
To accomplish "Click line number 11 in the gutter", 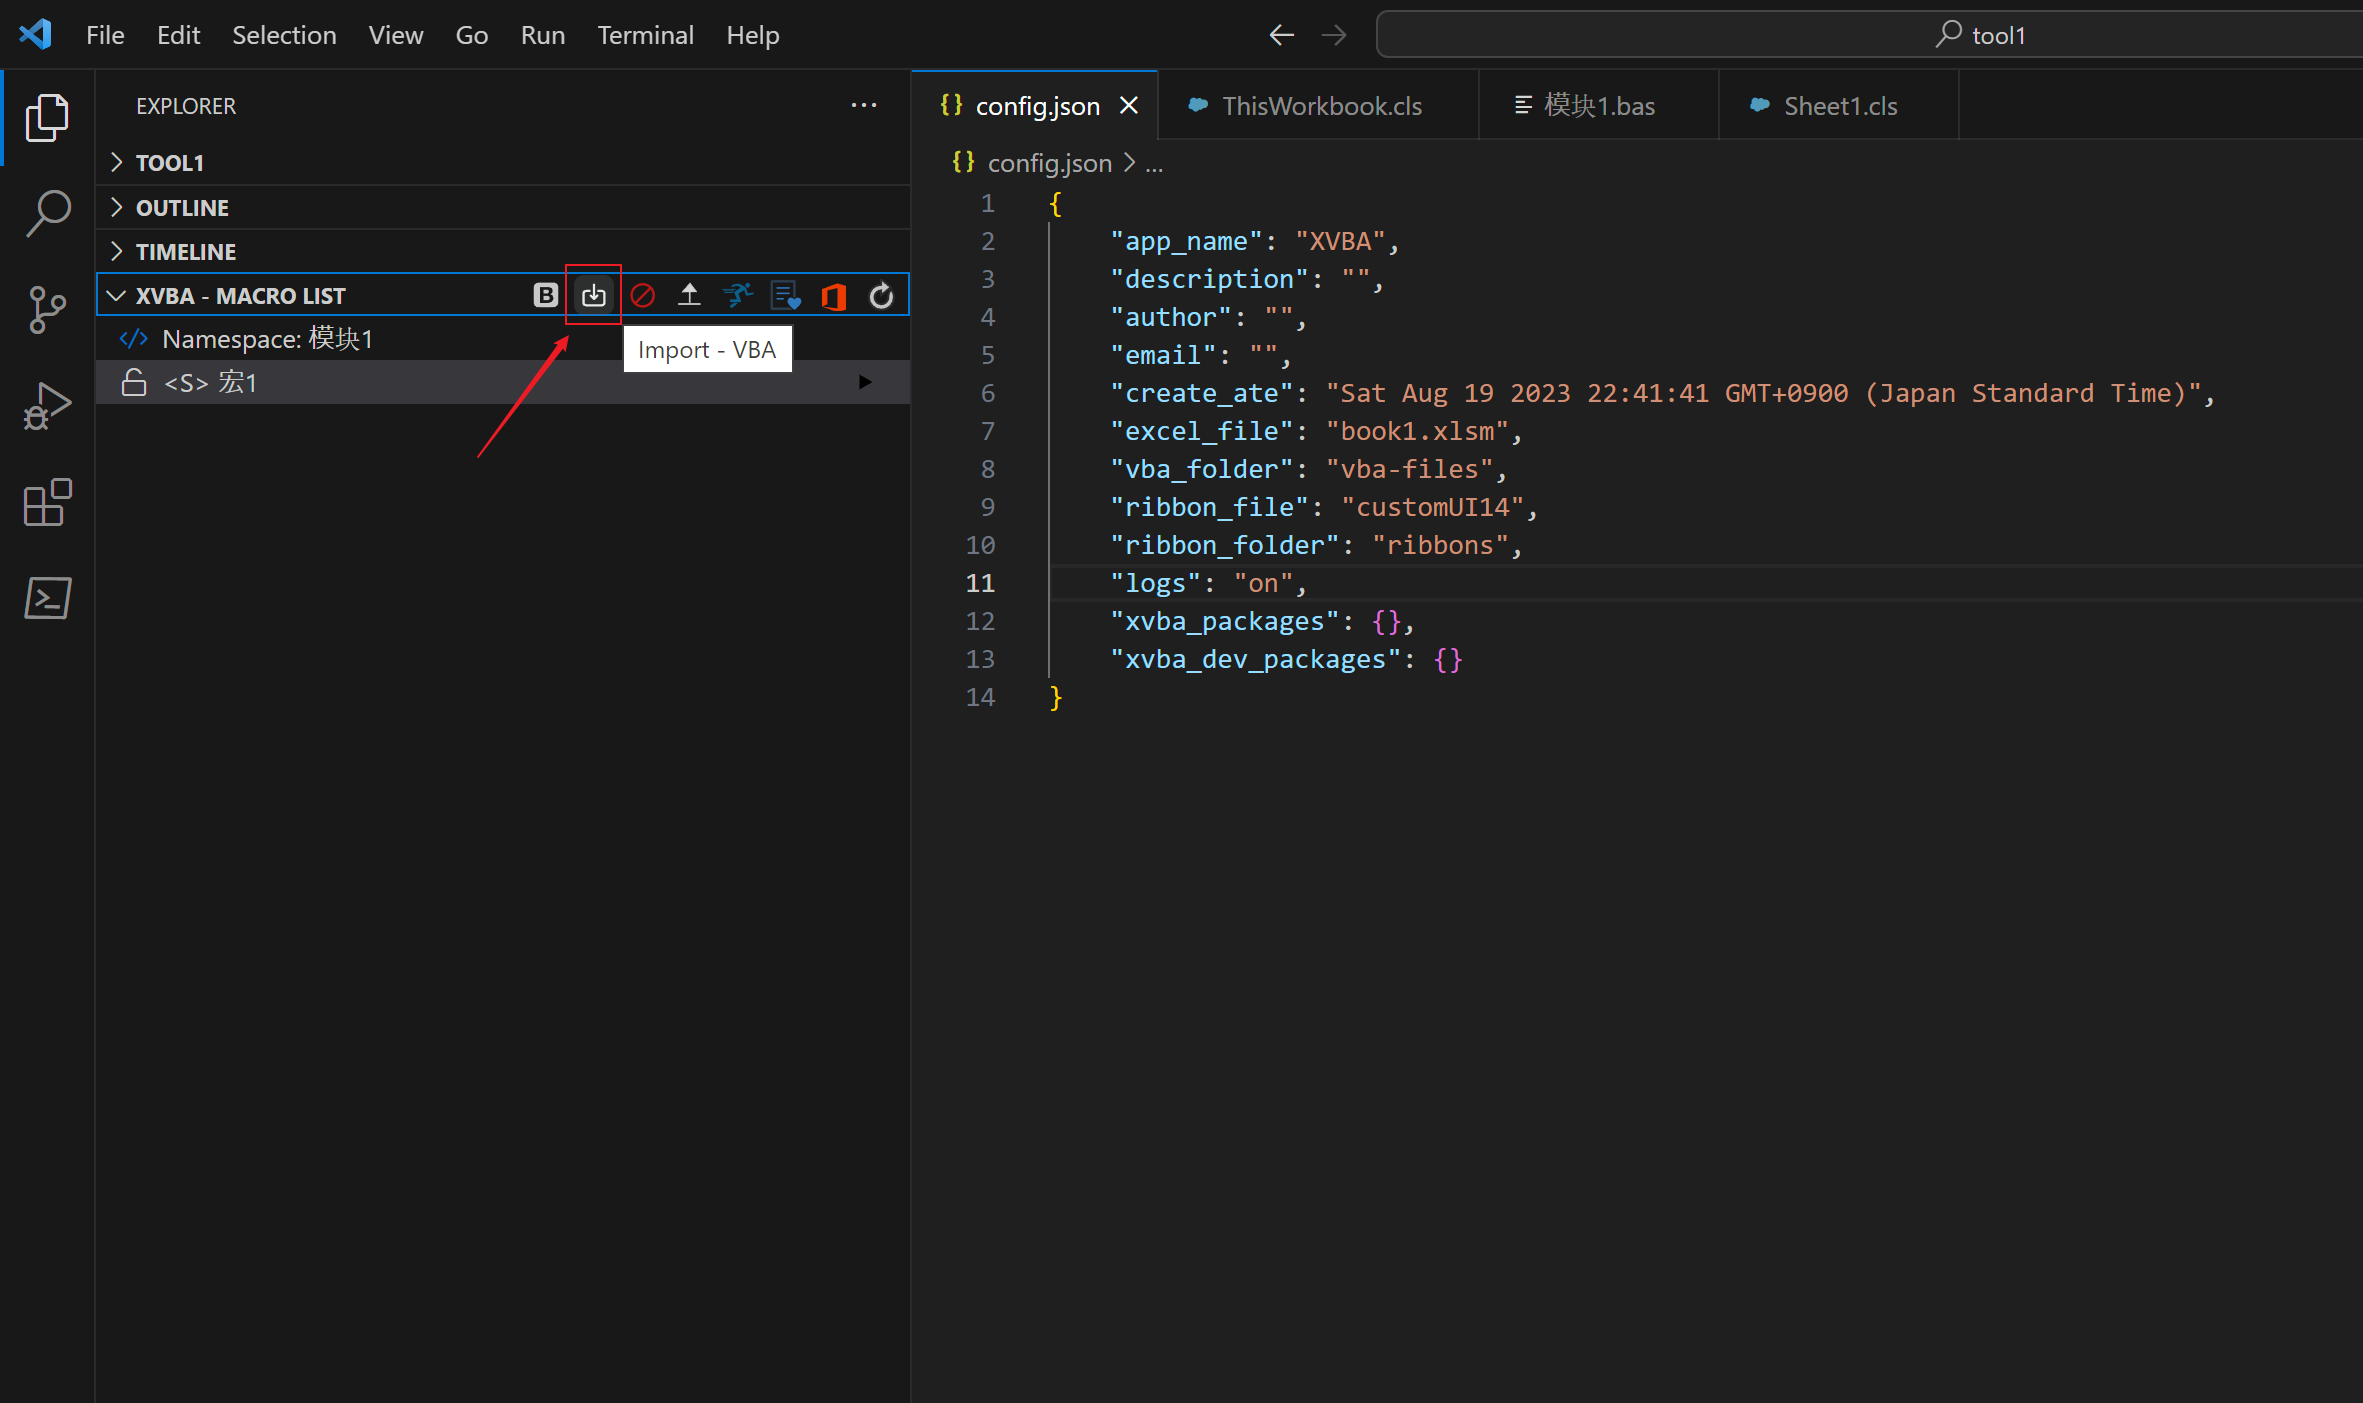I will [x=980, y=583].
